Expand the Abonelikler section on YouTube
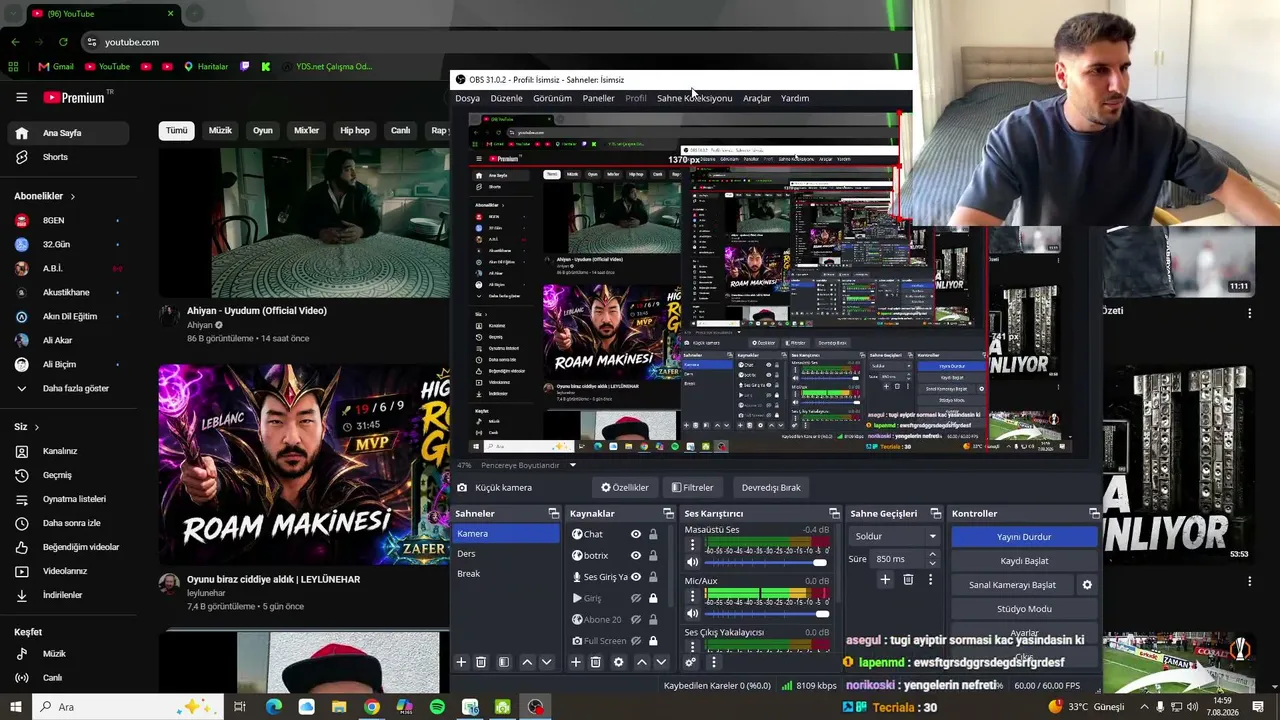The height and width of the screenshot is (720, 1280). [x=44, y=196]
